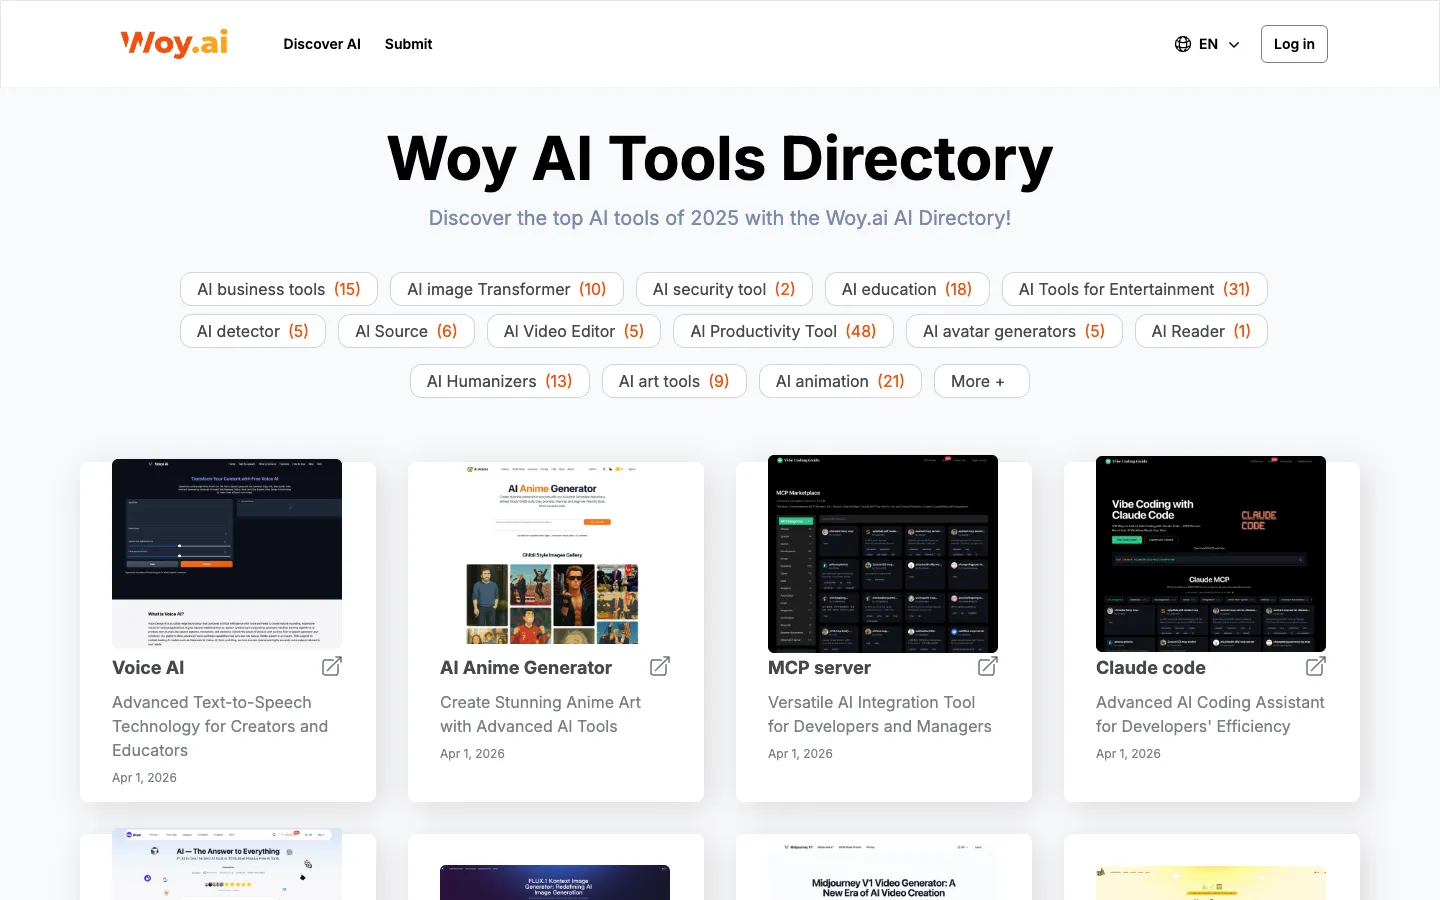This screenshot has height=900, width=1440.
Task: Select AI Reader category
Action: (x=1201, y=331)
